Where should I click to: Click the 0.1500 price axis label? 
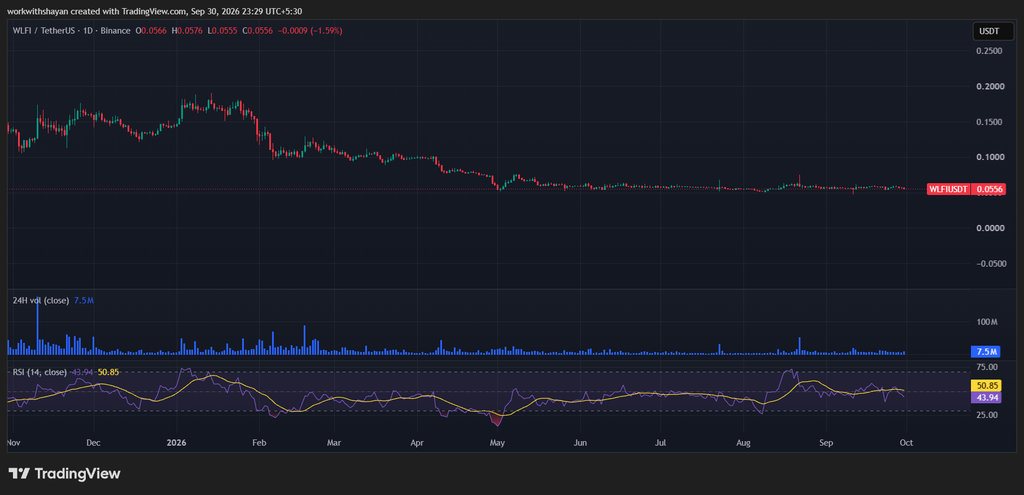pyautogui.click(x=987, y=121)
